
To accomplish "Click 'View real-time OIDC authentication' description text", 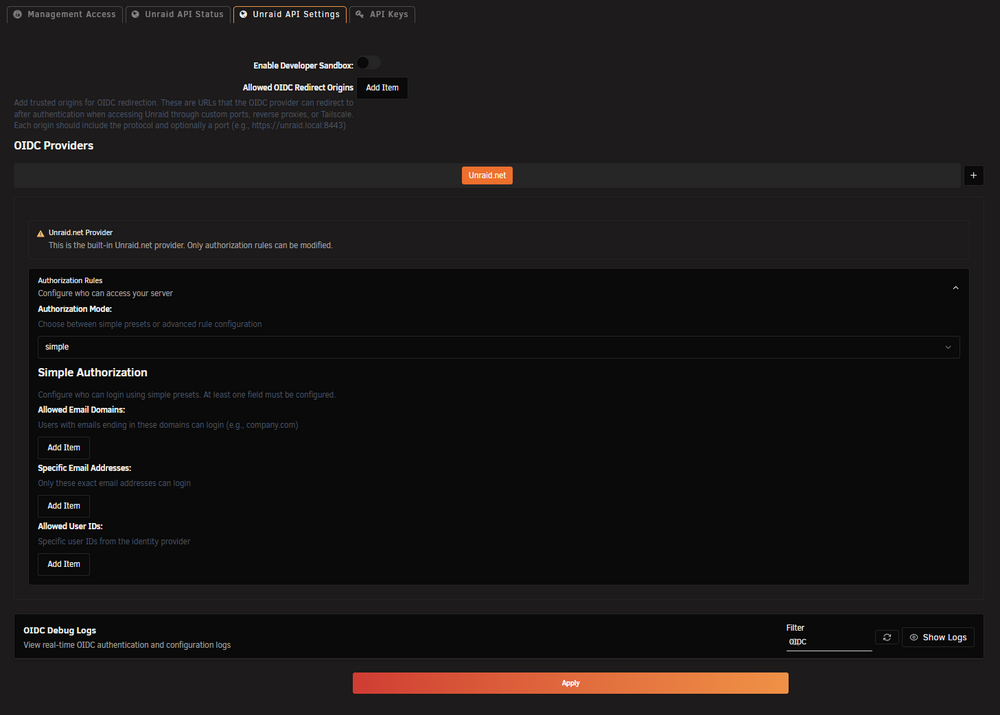I will [x=127, y=645].
